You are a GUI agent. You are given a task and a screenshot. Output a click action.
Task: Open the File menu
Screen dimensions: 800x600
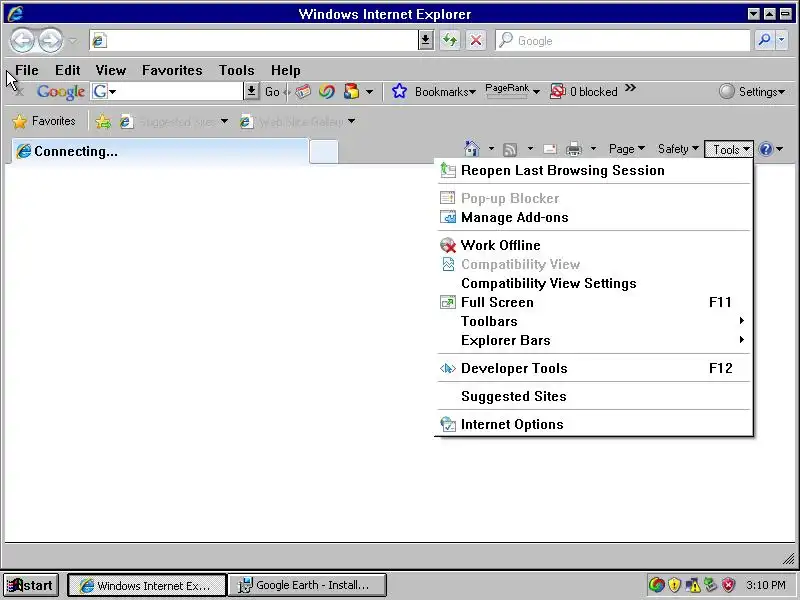27,70
